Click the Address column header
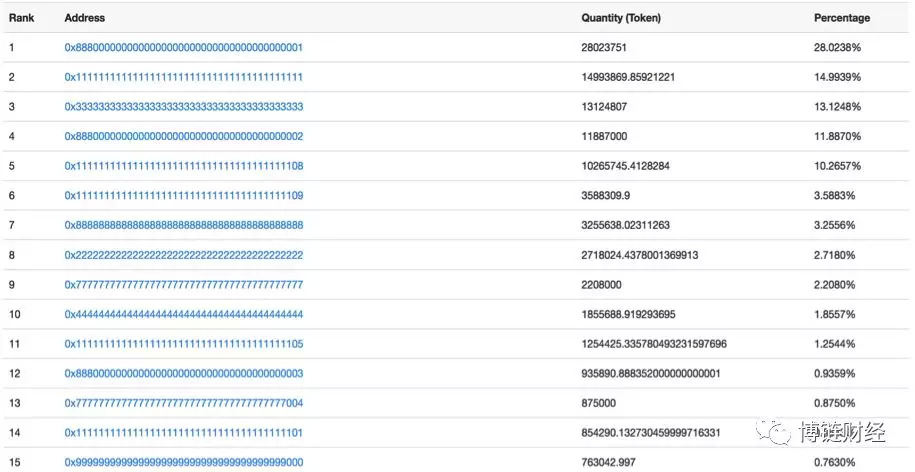915x472 pixels. pos(84,18)
